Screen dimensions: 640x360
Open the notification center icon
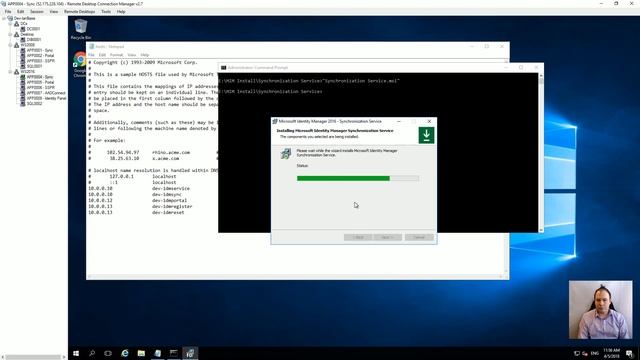click(x=629, y=353)
